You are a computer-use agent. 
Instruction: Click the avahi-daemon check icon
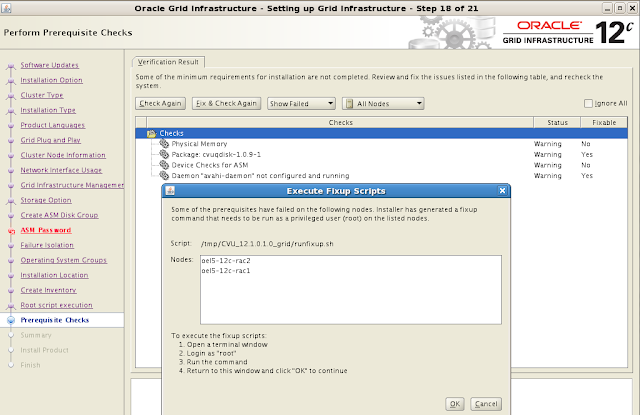tap(164, 175)
